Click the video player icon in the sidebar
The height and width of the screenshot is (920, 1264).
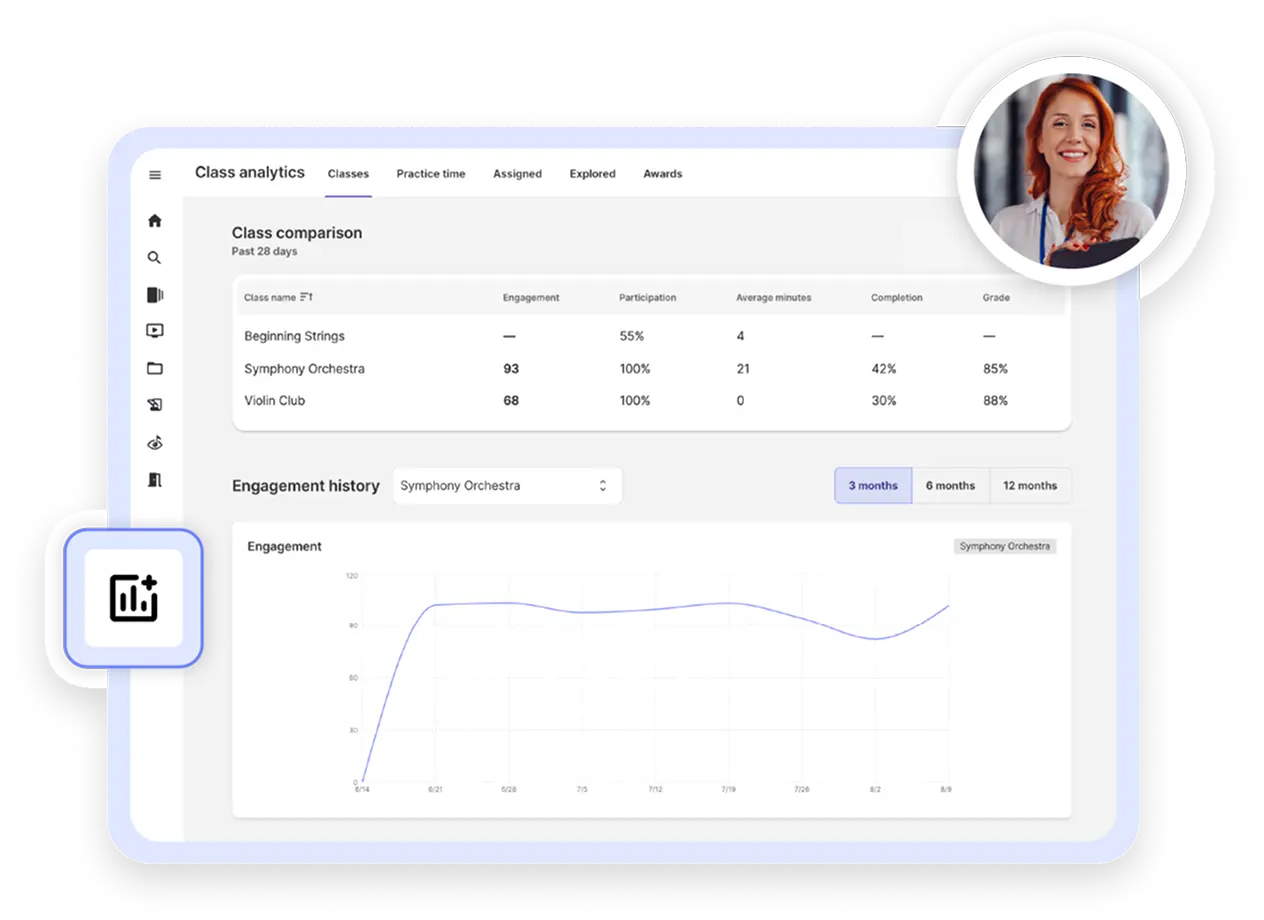(x=155, y=331)
